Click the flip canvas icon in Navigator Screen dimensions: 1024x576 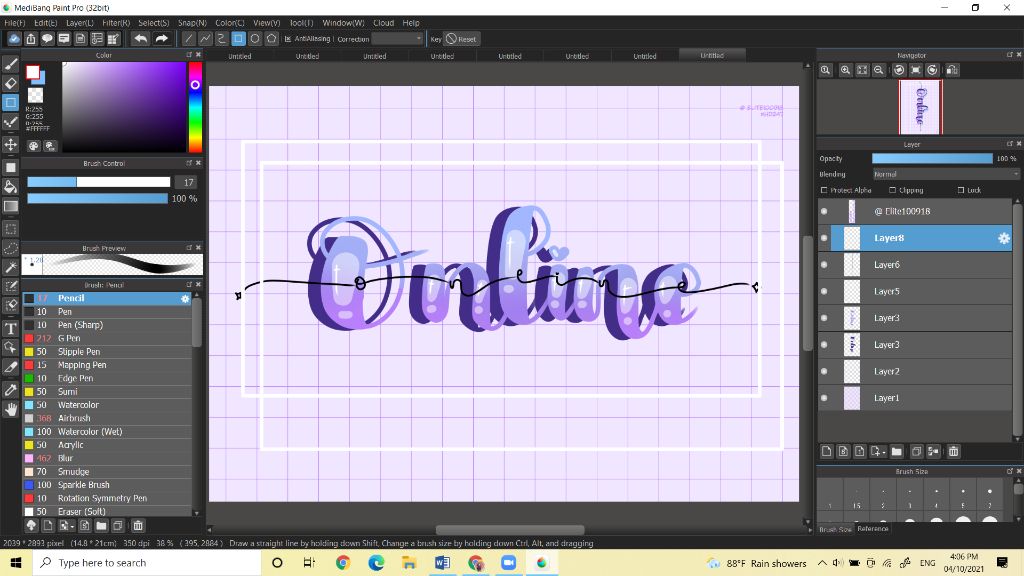click(x=952, y=70)
